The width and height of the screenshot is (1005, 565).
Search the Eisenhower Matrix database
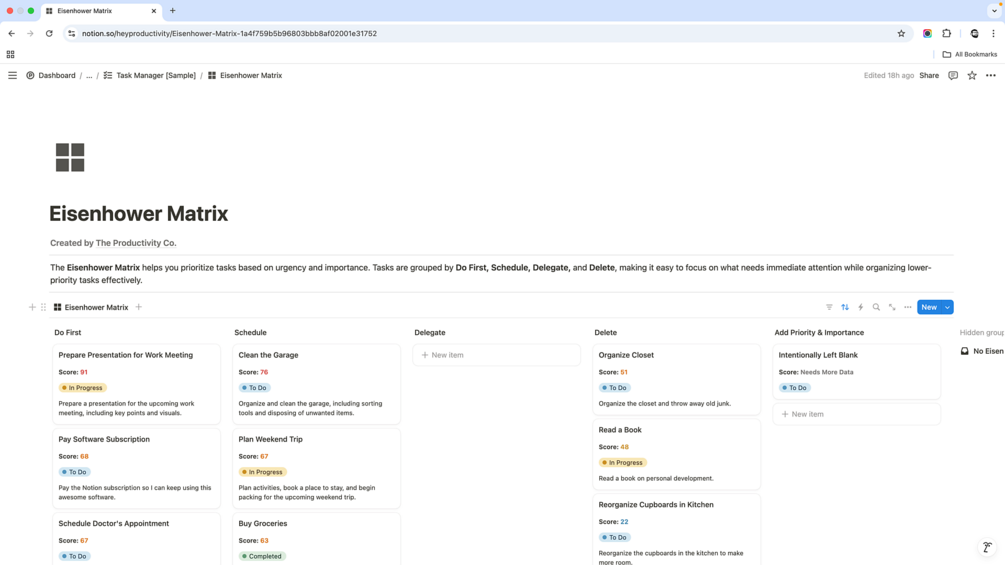[x=876, y=307]
